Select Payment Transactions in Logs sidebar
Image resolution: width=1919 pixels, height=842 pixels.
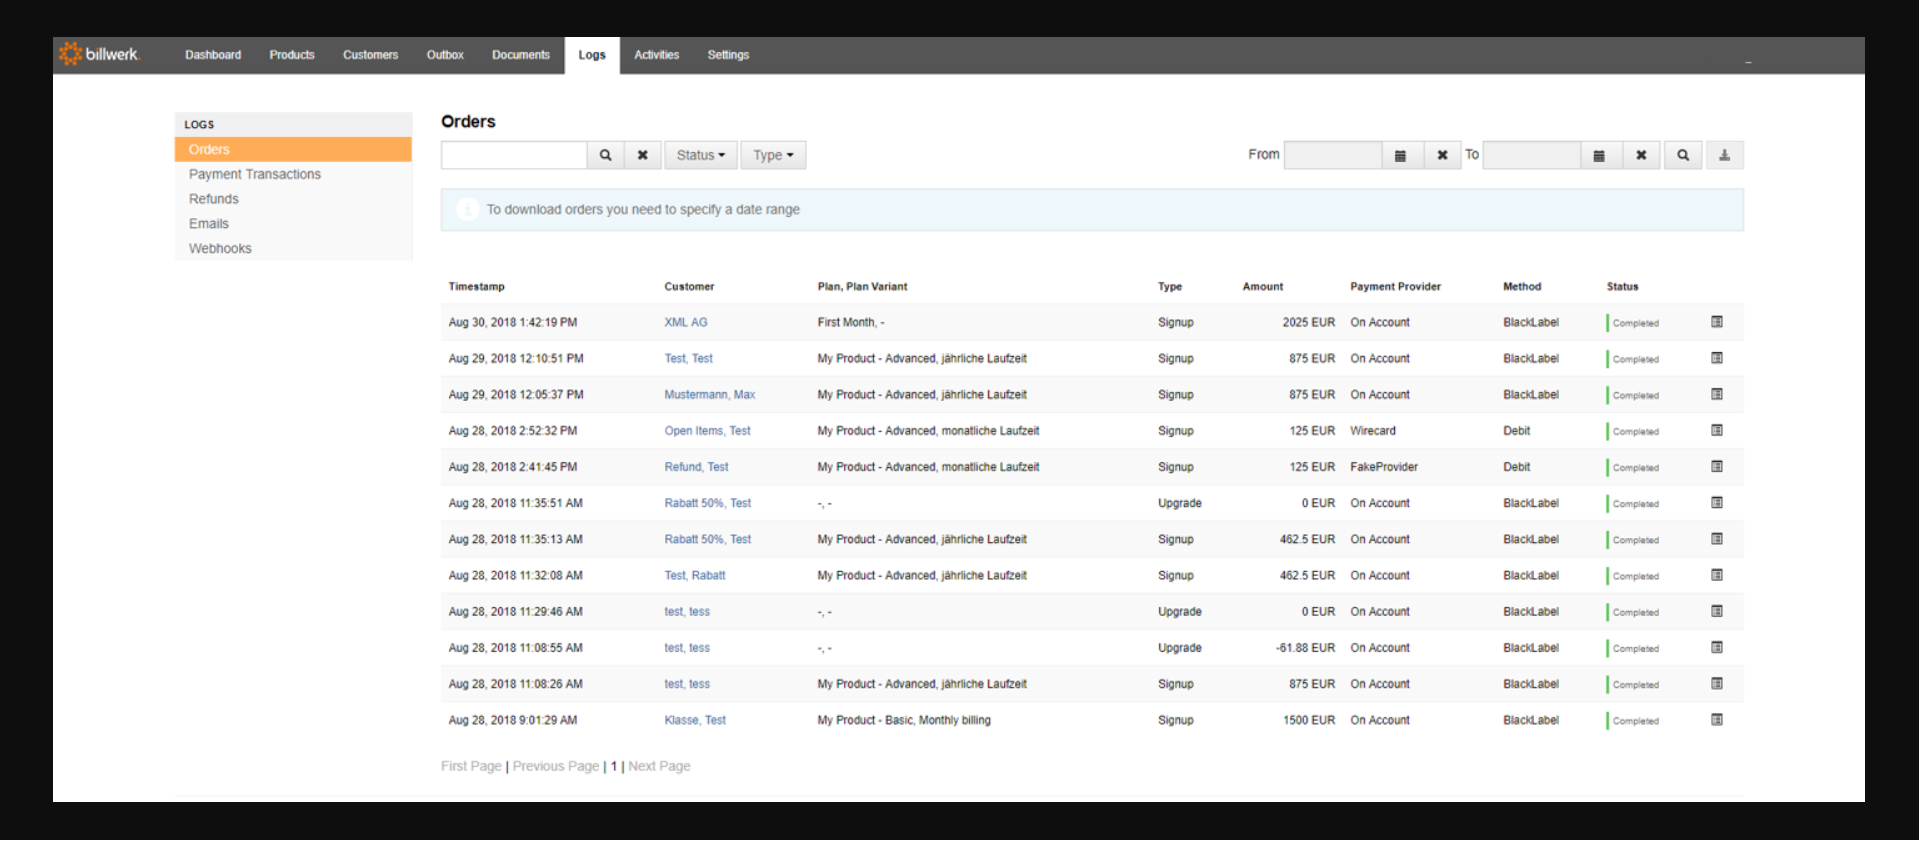(255, 174)
